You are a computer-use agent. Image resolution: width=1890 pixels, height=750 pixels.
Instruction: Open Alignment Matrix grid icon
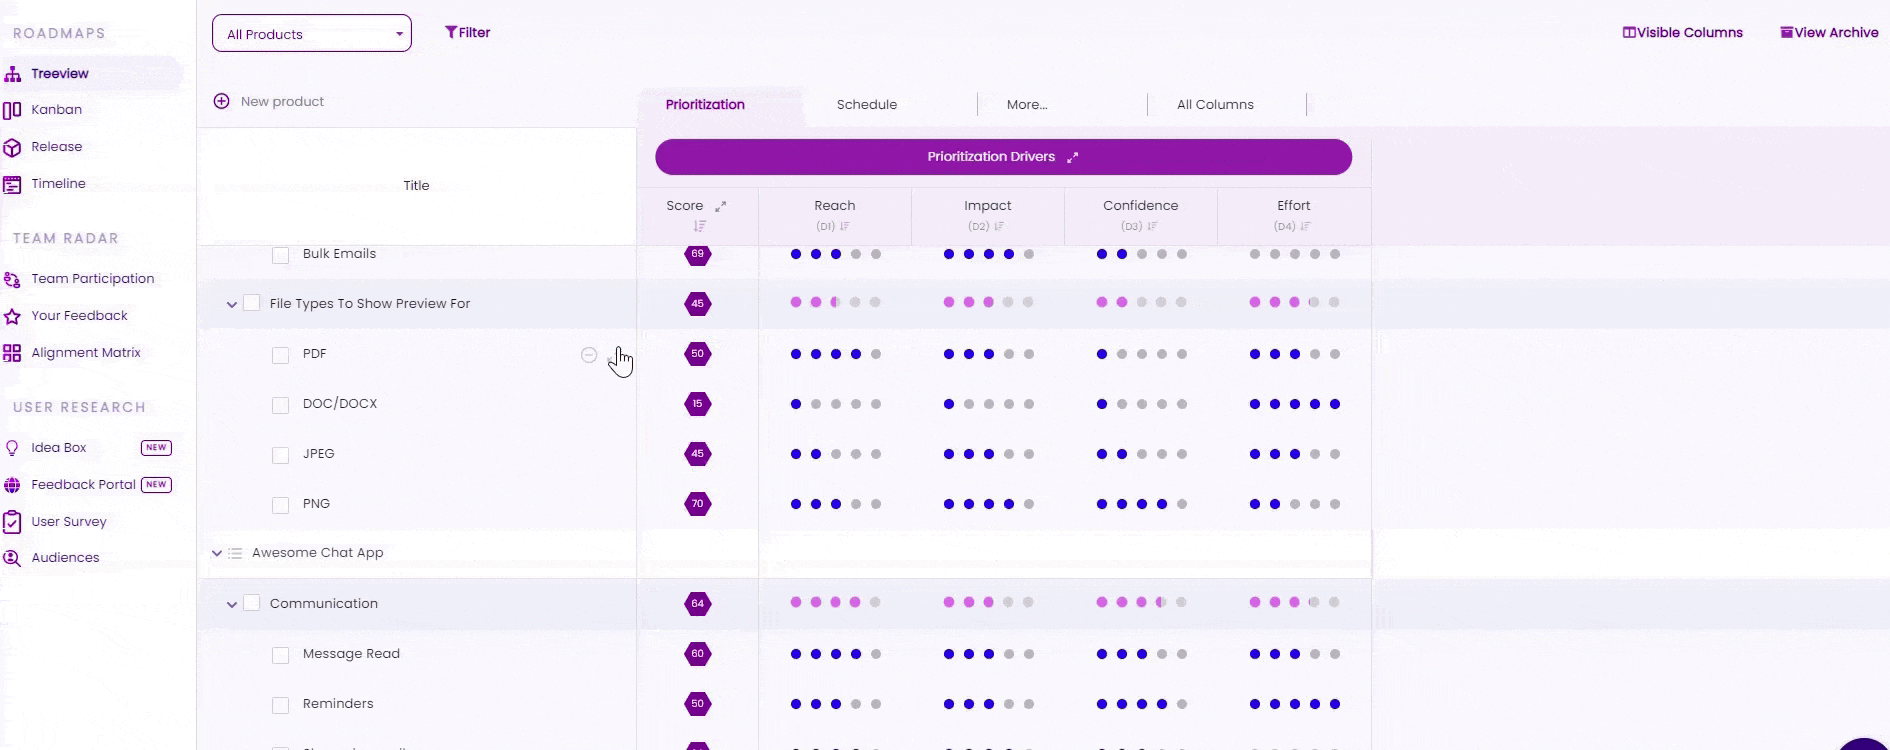click(12, 353)
